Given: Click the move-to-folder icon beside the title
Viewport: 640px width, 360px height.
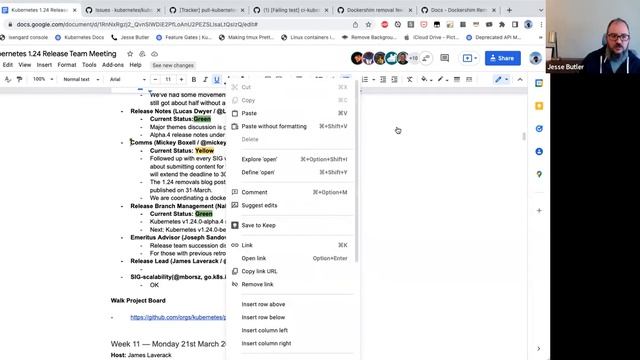Looking at the screenshot, I should pyautogui.click(x=142, y=54).
